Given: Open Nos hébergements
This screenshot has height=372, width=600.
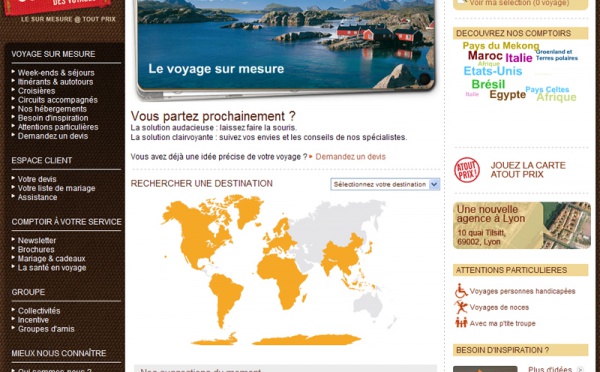Looking at the screenshot, I should point(52,109).
